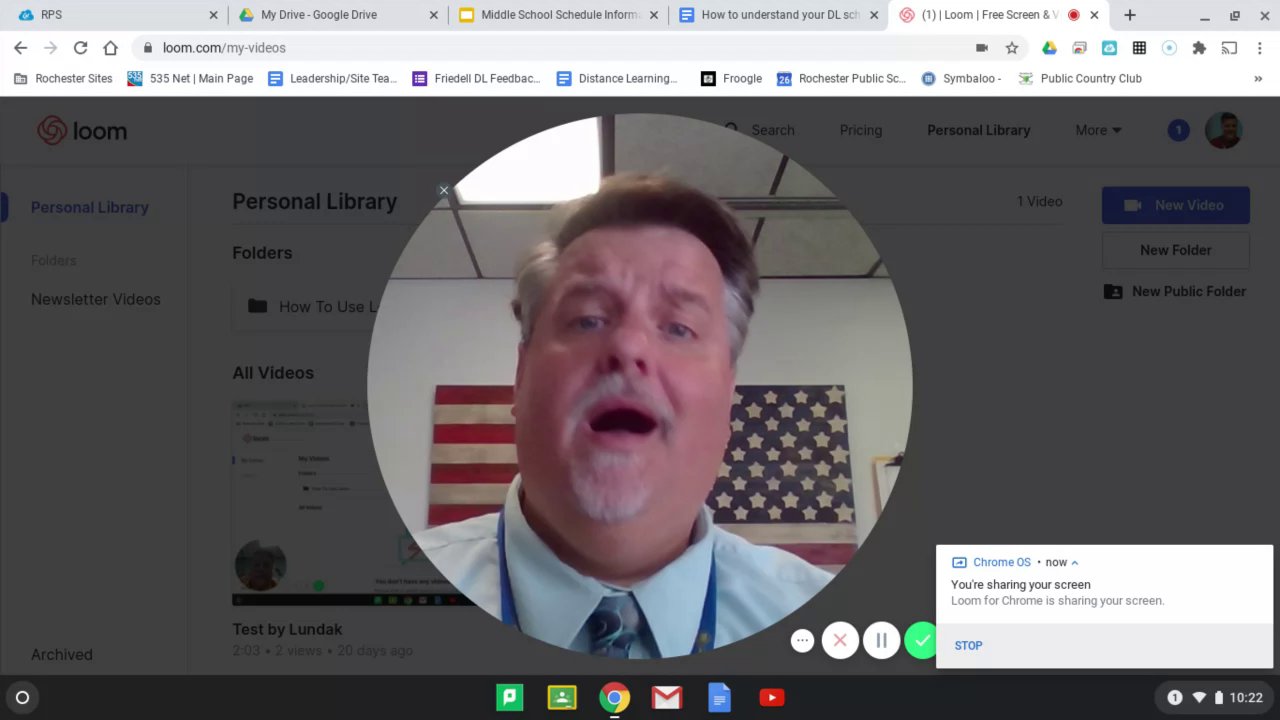Image resolution: width=1280 pixels, height=720 pixels.
Task: Open the Friedell DL Feedback bookmark
Action: (x=476, y=78)
